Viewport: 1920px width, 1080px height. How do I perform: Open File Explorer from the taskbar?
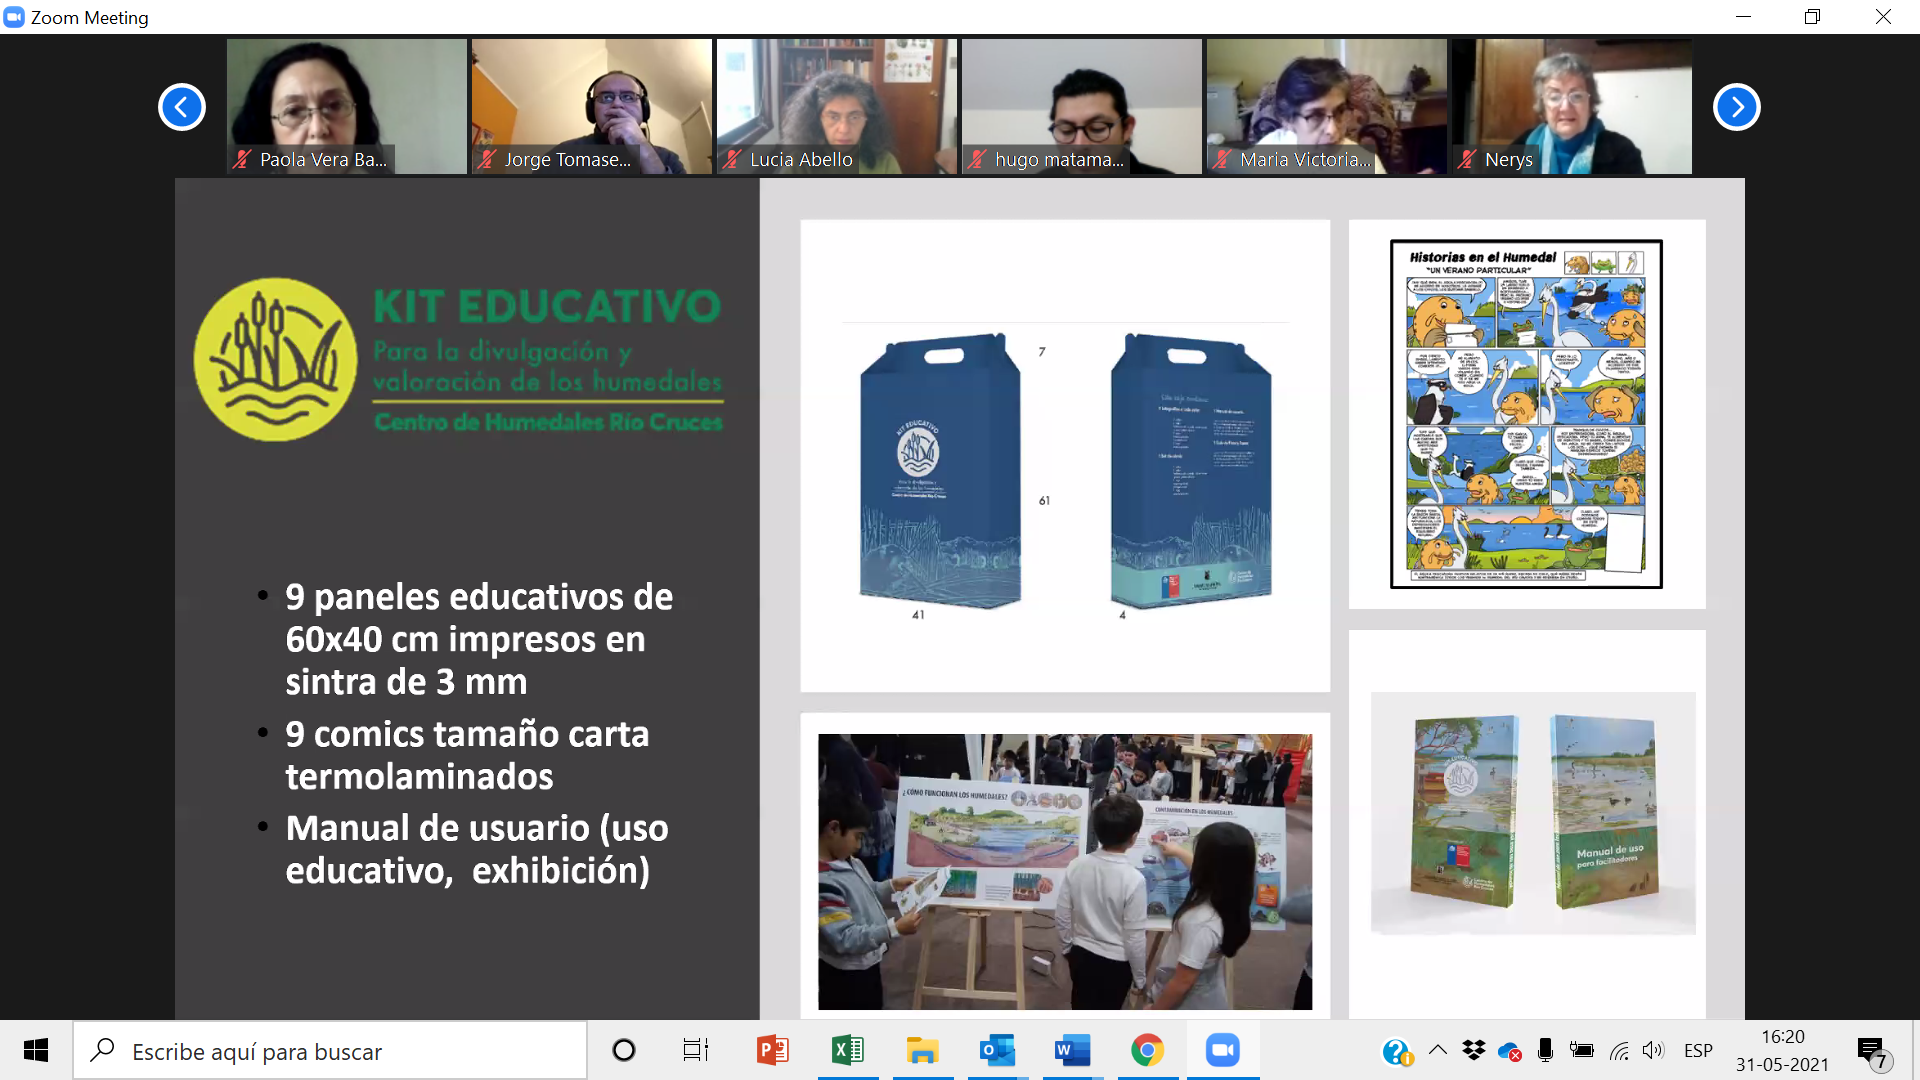(x=922, y=1050)
